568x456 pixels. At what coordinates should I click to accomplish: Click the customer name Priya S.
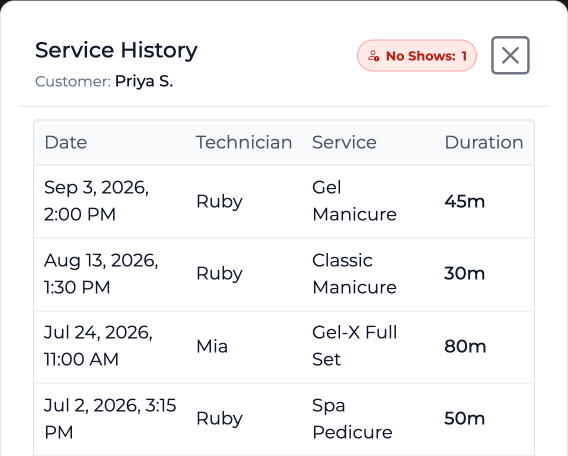(x=144, y=81)
